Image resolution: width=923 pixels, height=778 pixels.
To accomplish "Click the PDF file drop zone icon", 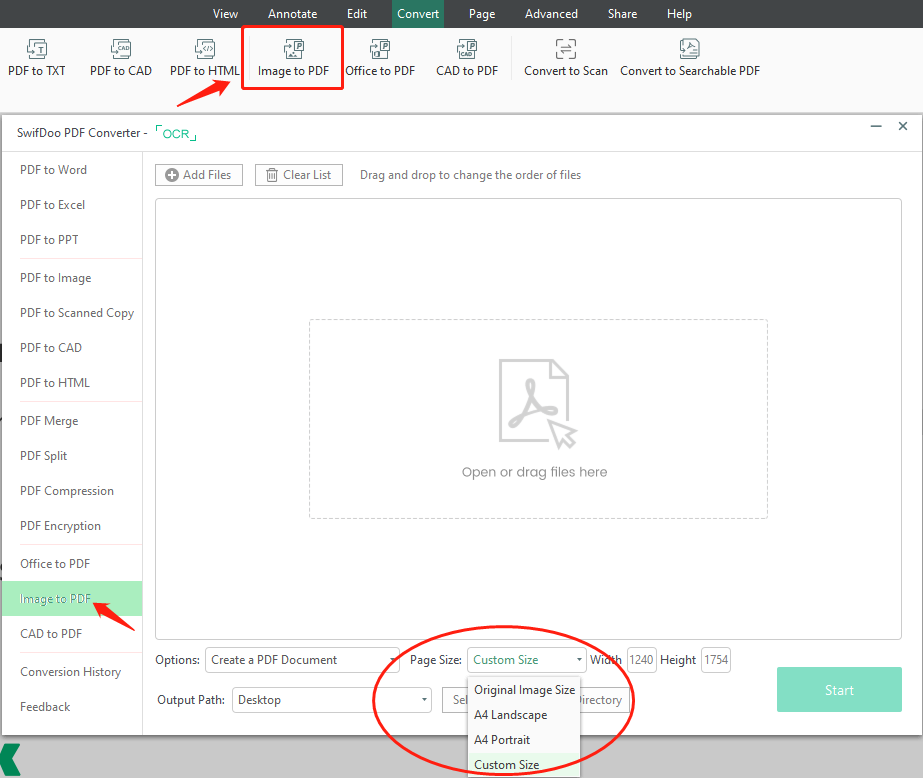I will tap(537, 403).
